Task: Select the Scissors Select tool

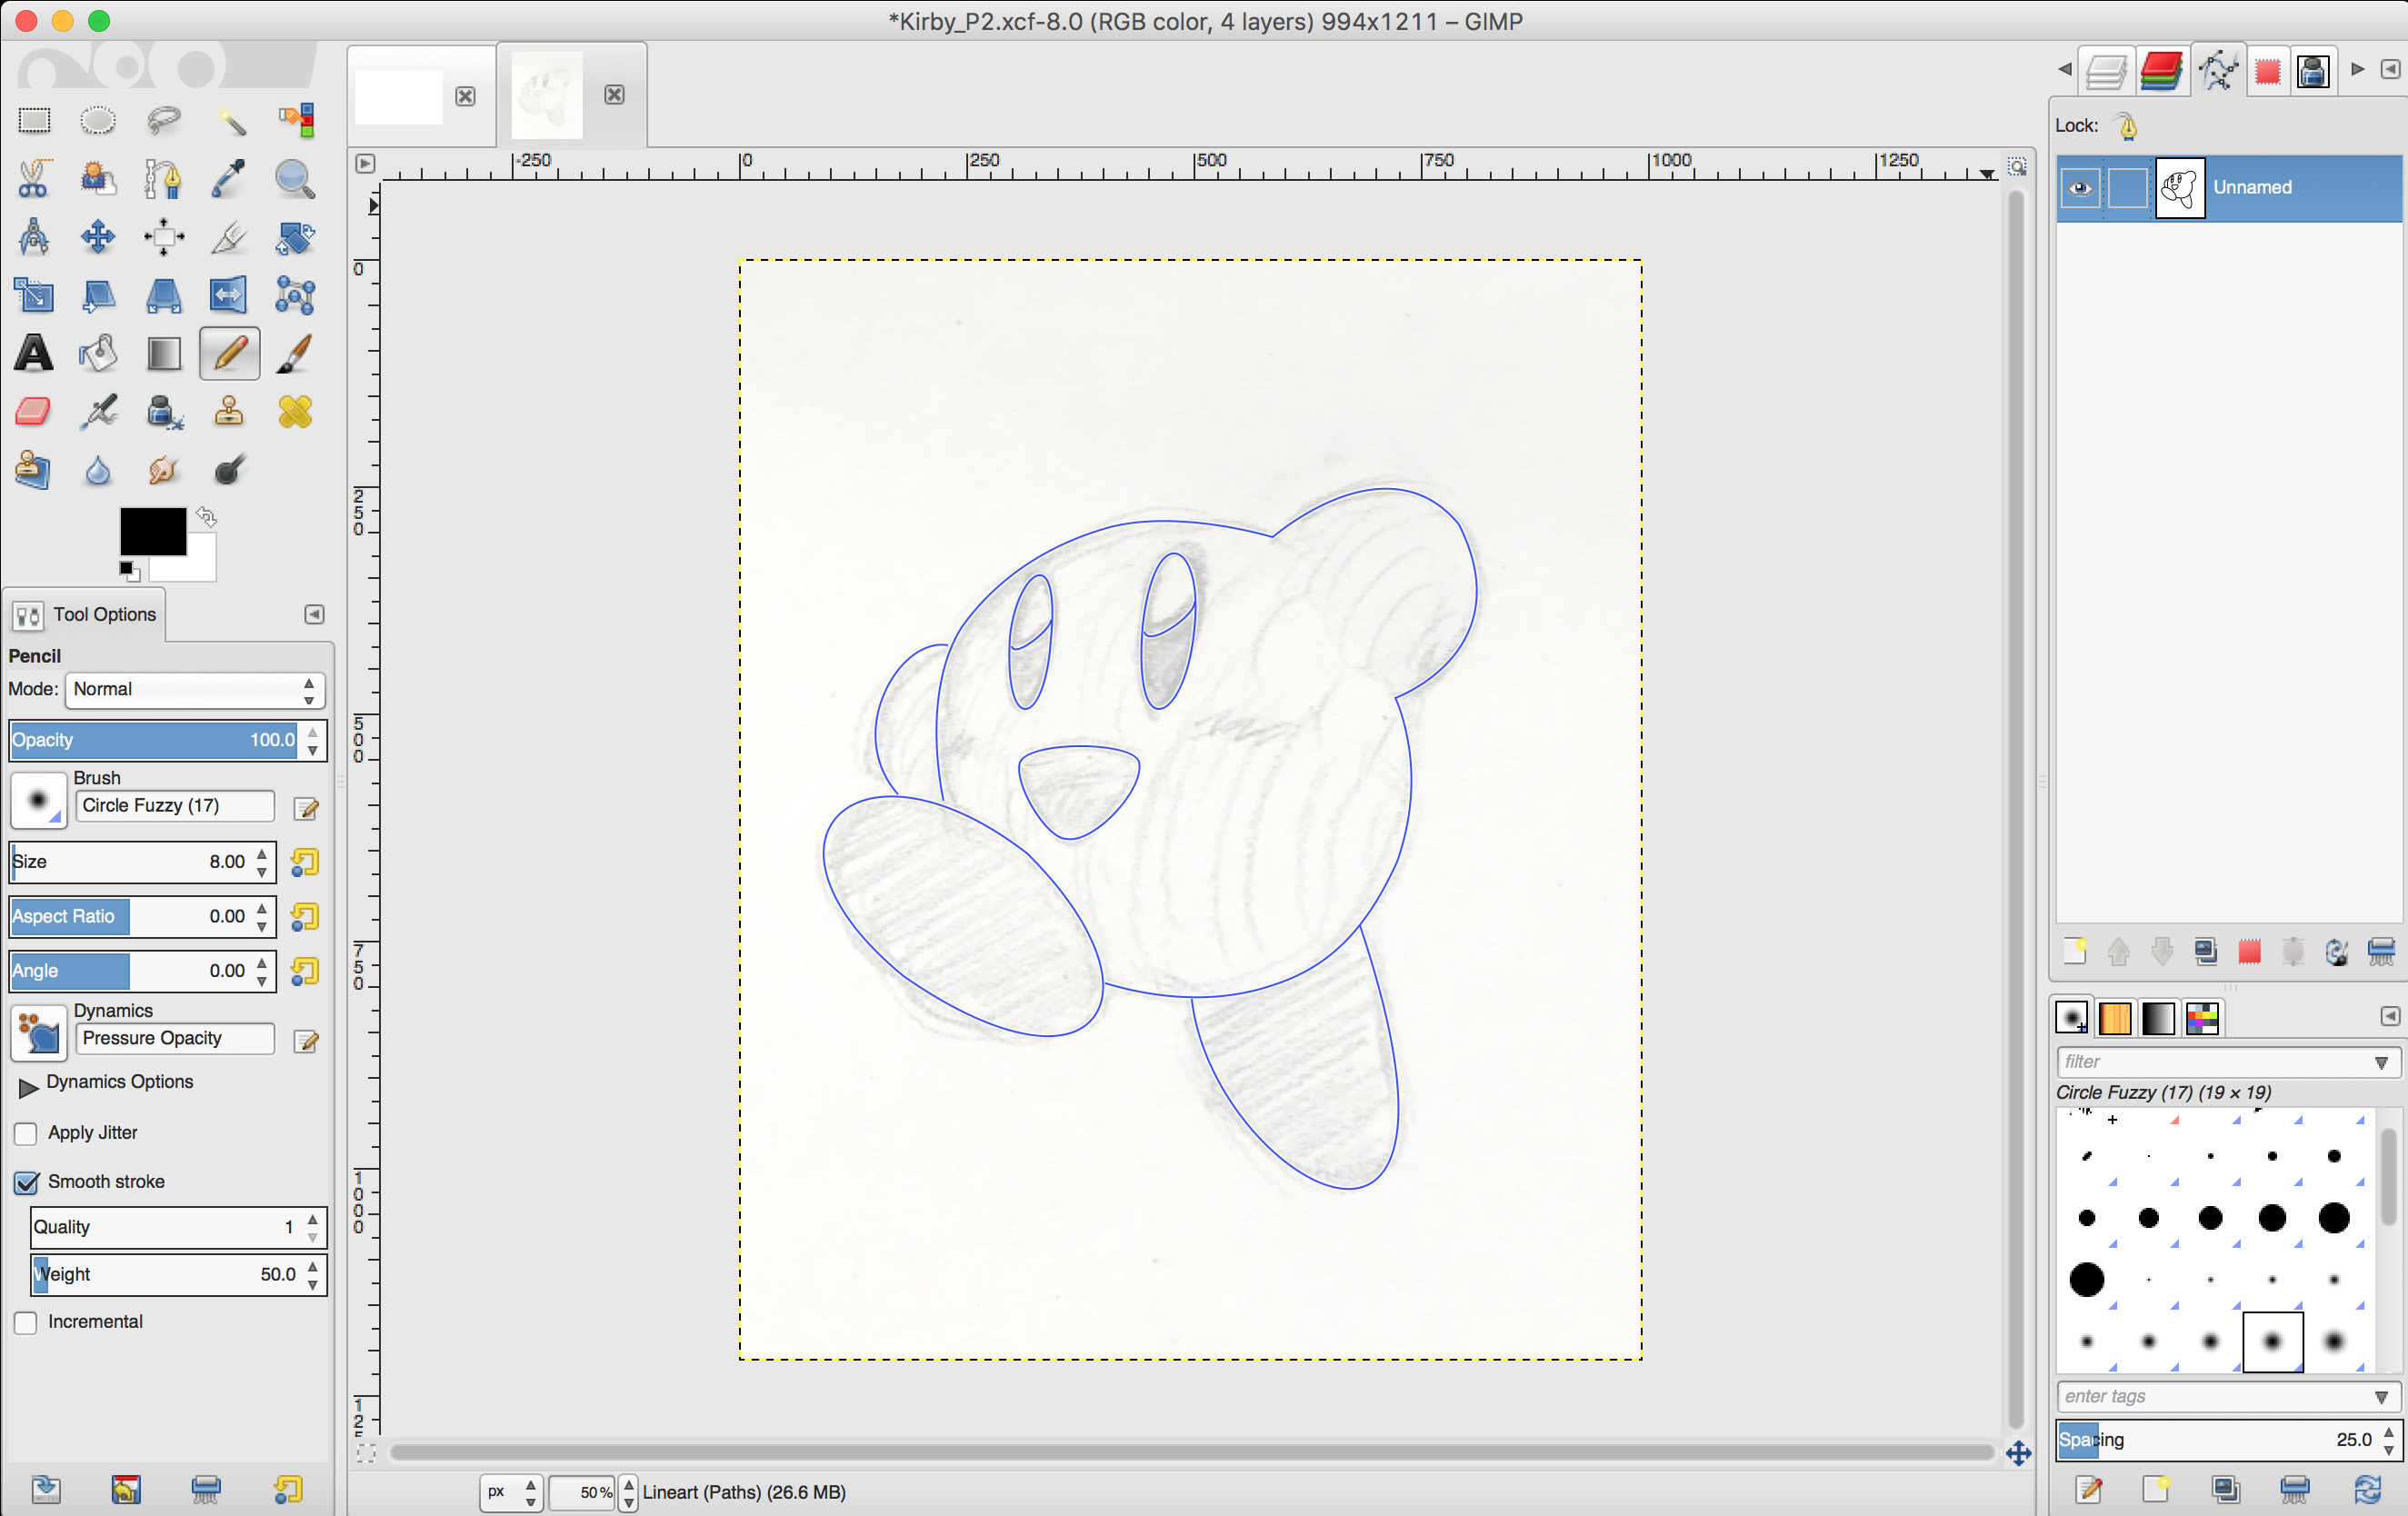Action: [34, 179]
